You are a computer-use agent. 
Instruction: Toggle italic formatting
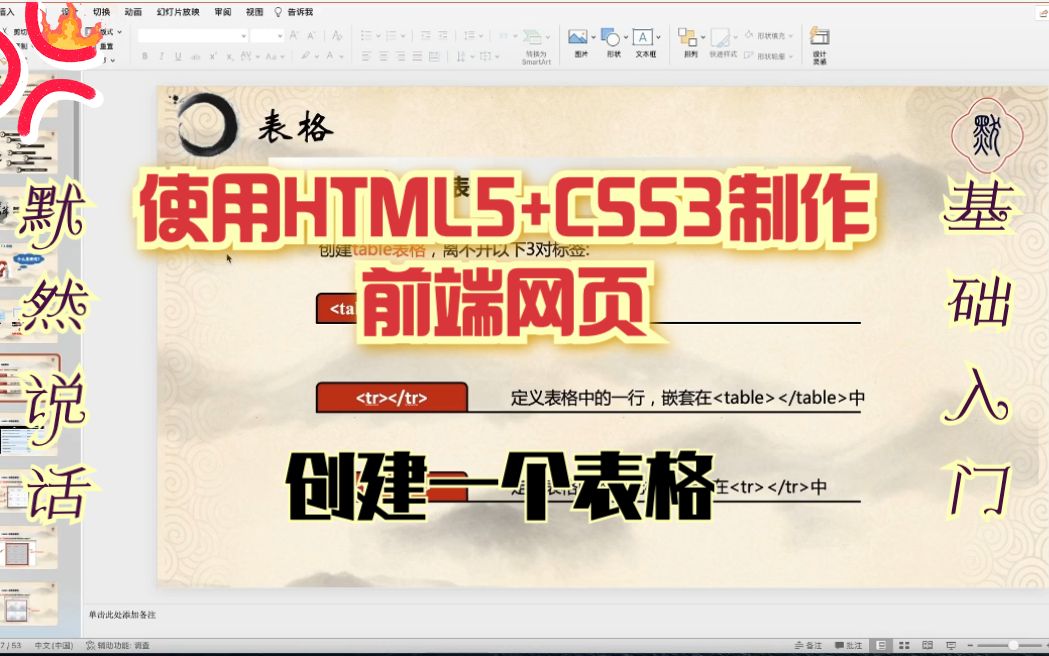tap(161, 56)
